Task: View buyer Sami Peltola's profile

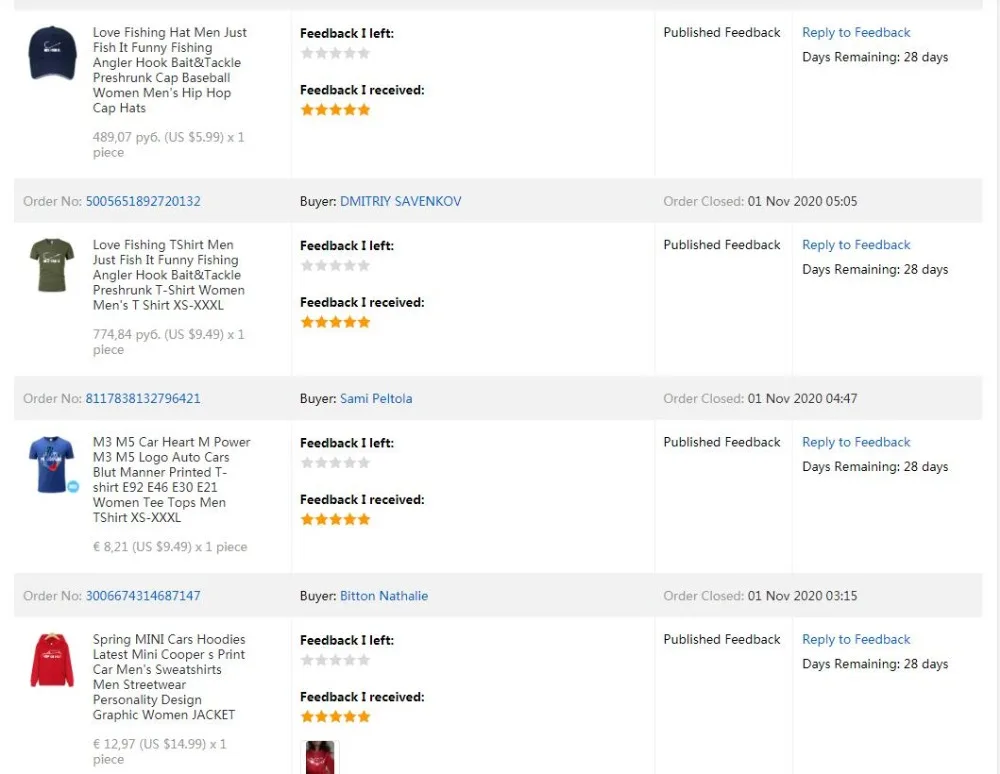Action: pyautogui.click(x=376, y=398)
